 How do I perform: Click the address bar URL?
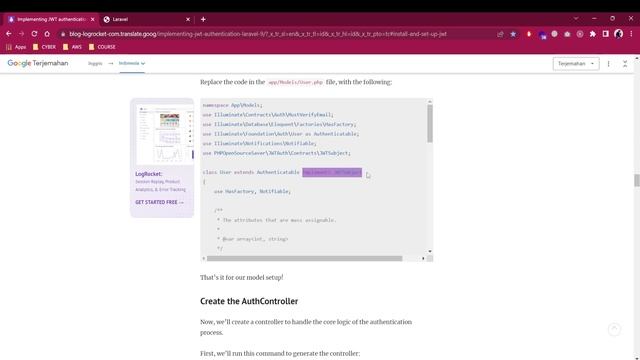point(258,34)
